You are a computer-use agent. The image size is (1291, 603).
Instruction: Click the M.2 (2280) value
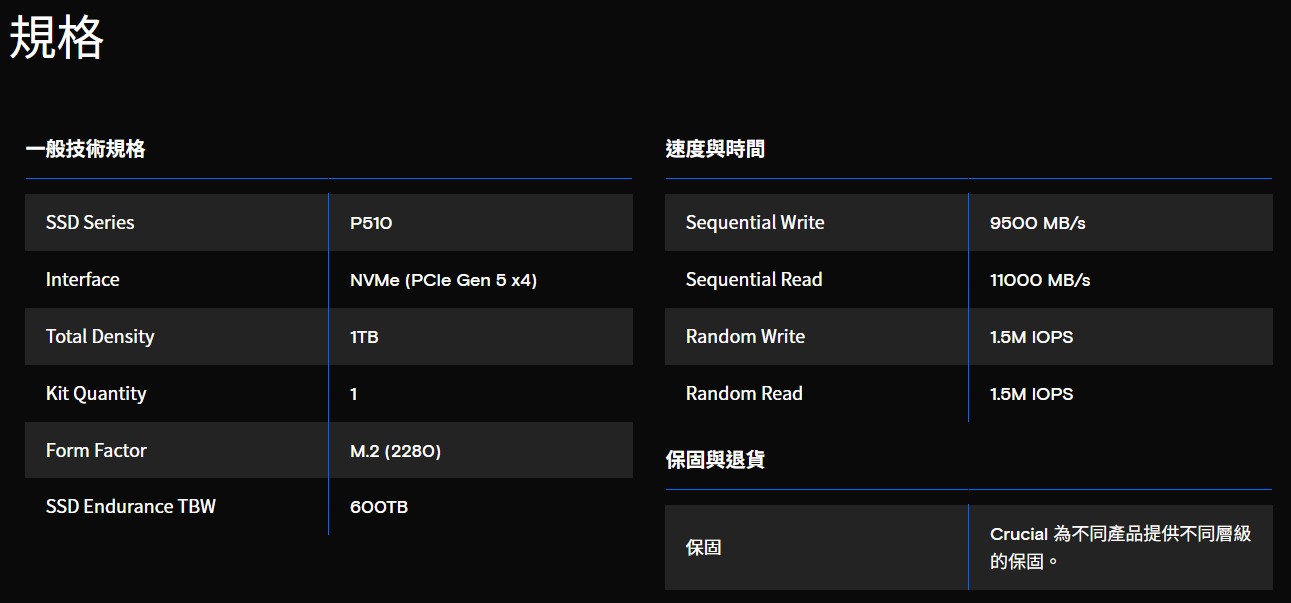click(396, 451)
